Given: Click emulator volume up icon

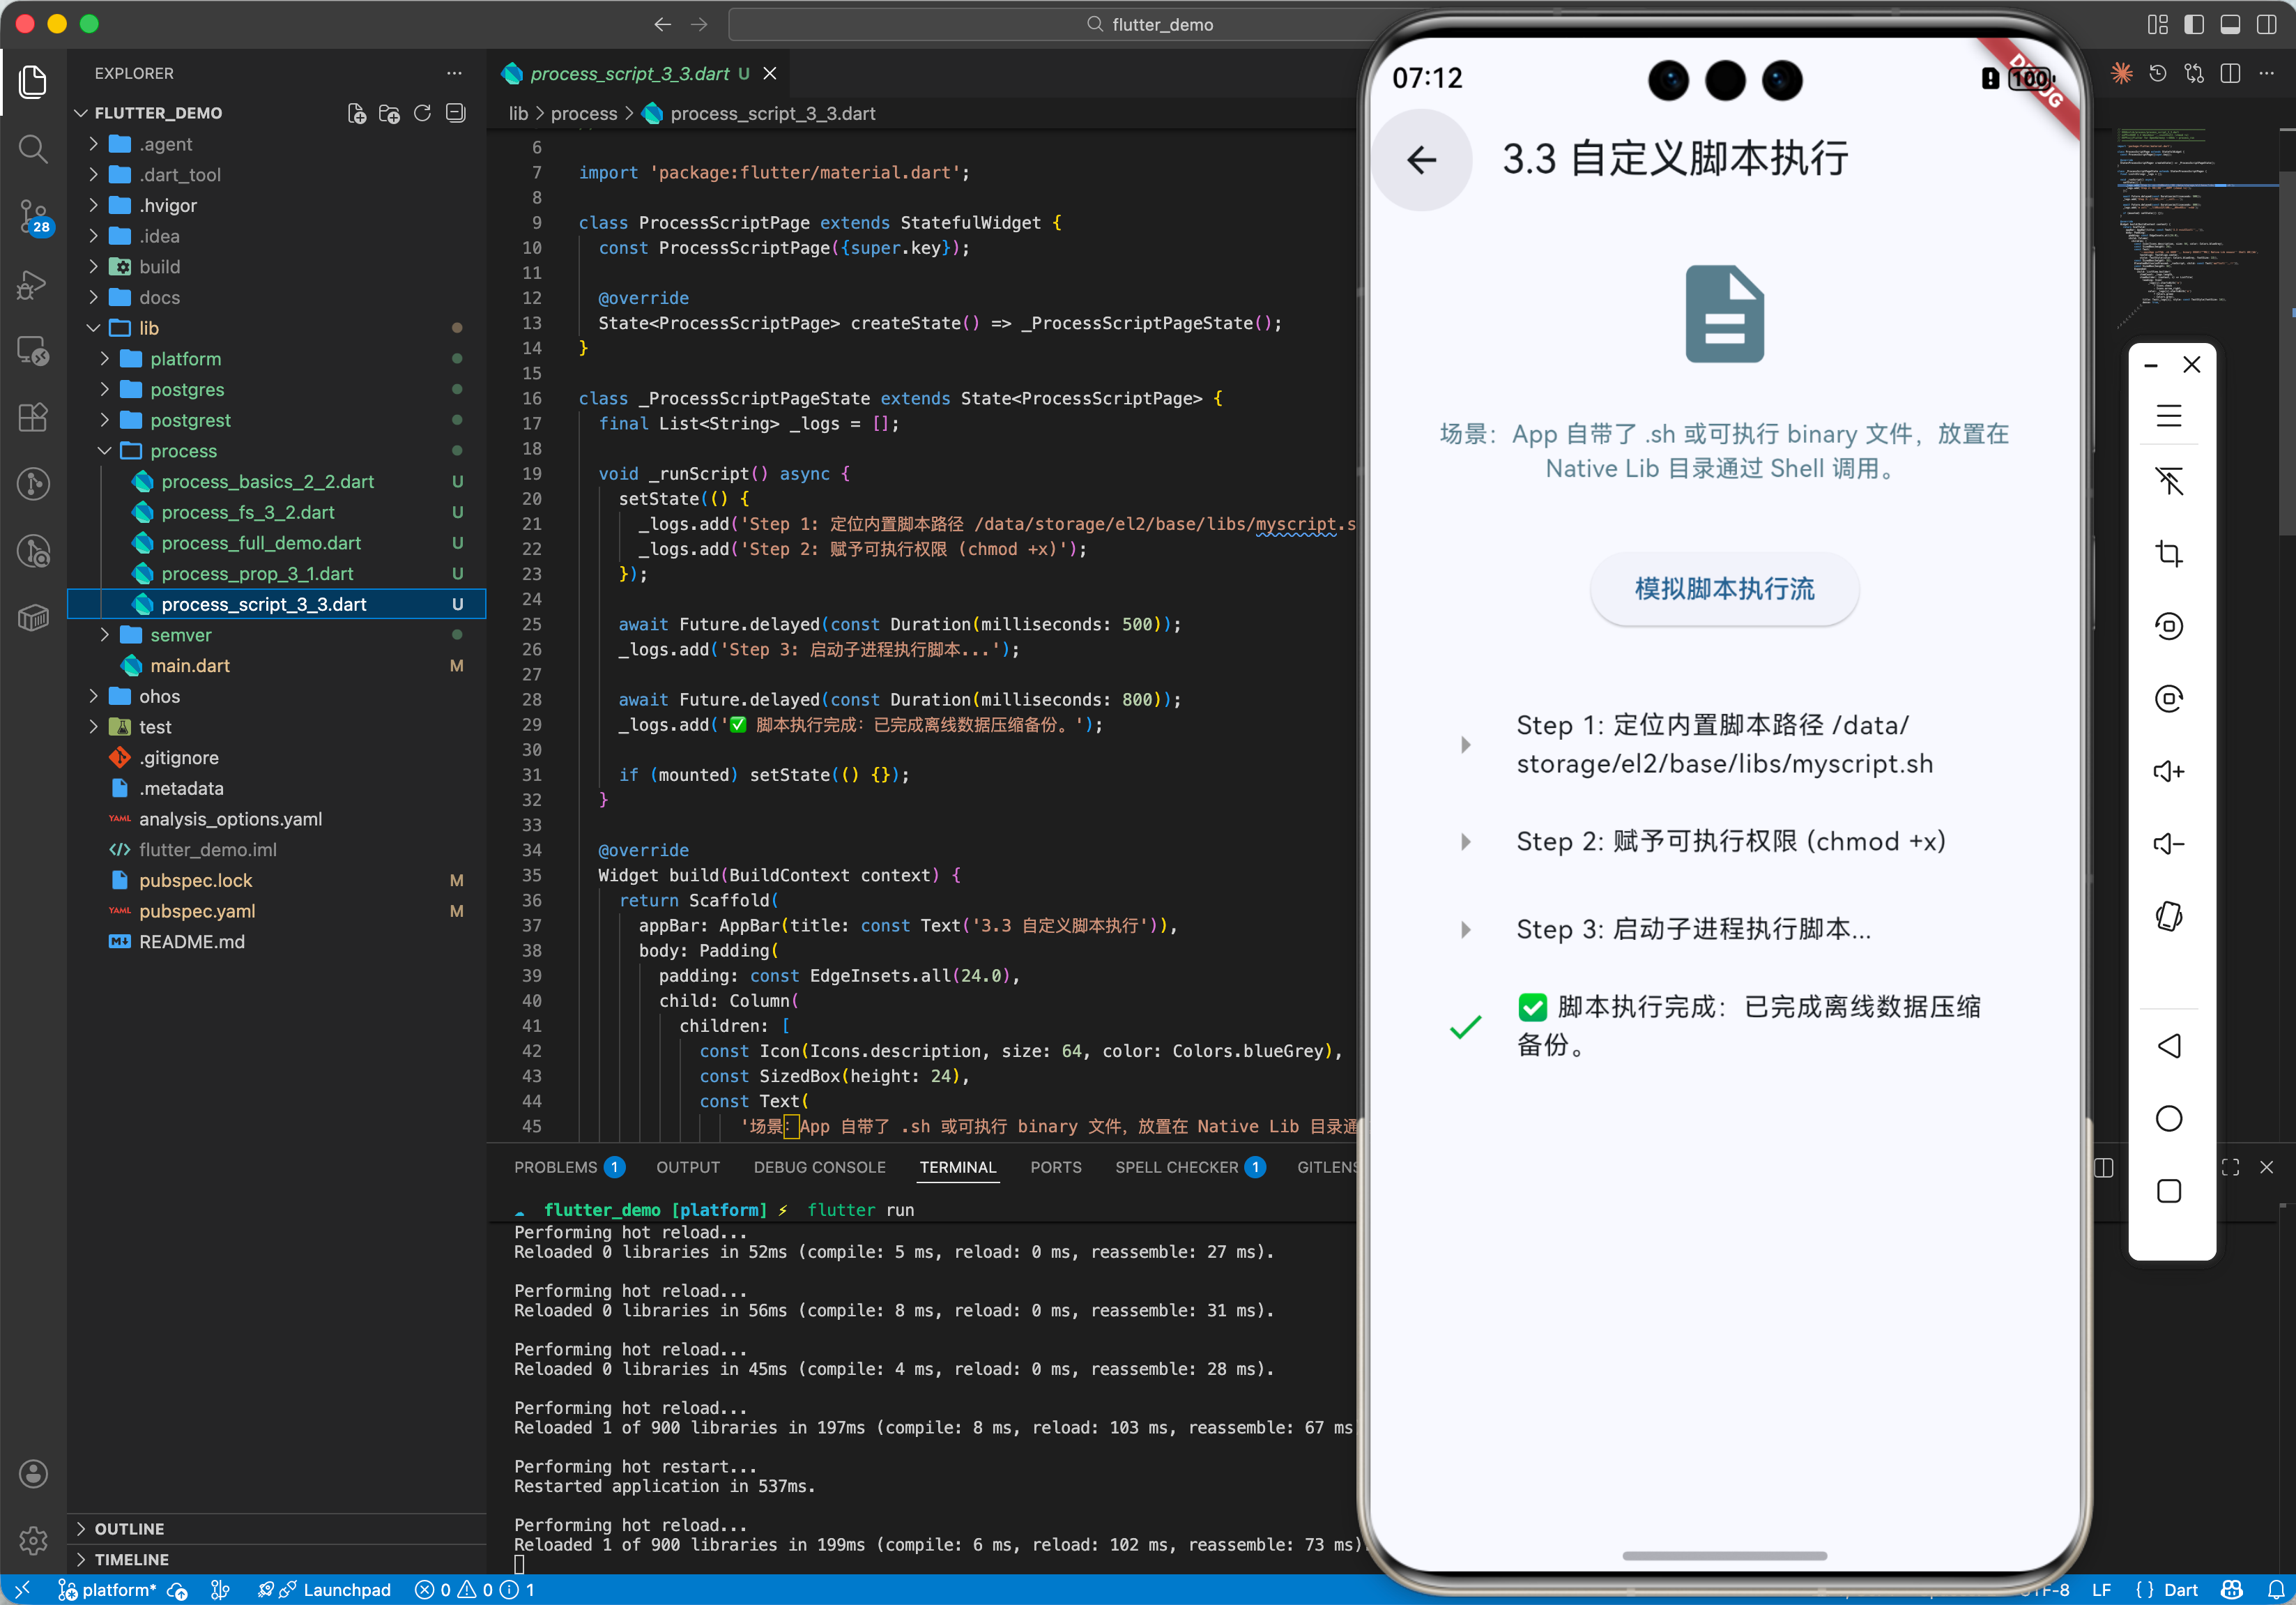Looking at the screenshot, I should 2168,771.
